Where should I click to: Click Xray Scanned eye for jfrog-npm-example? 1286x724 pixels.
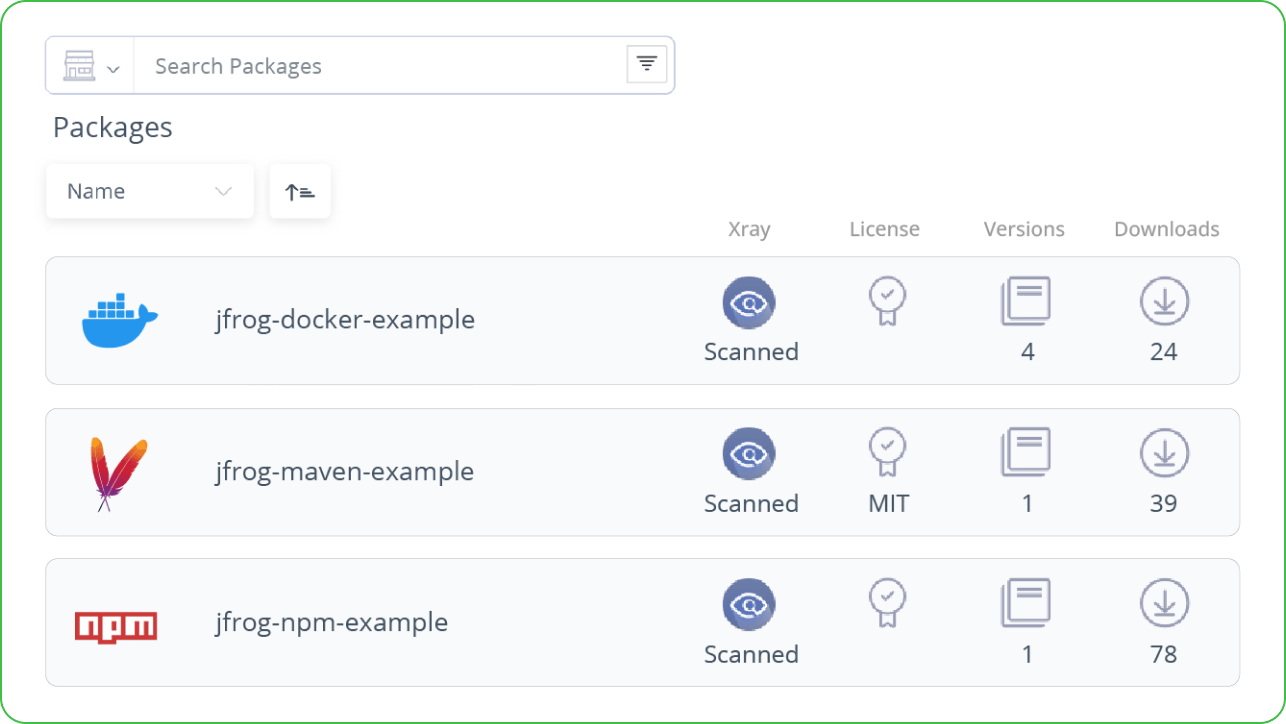point(750,604)
